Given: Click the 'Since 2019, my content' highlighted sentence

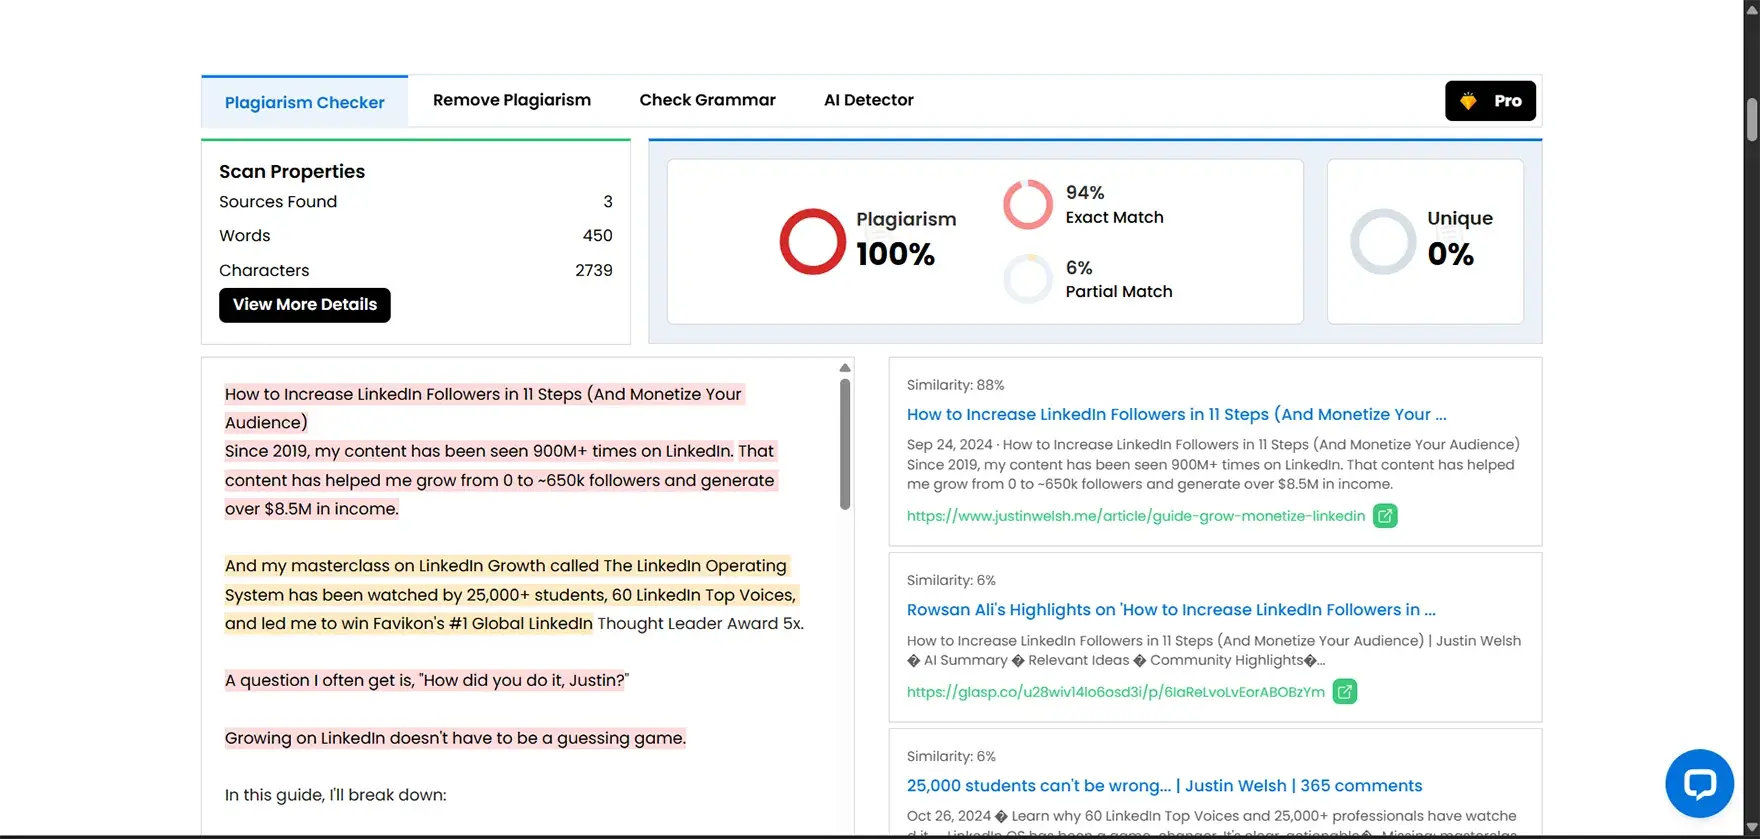Looking at the screenshot, I should pyautogui.click(x=480, y=451).
